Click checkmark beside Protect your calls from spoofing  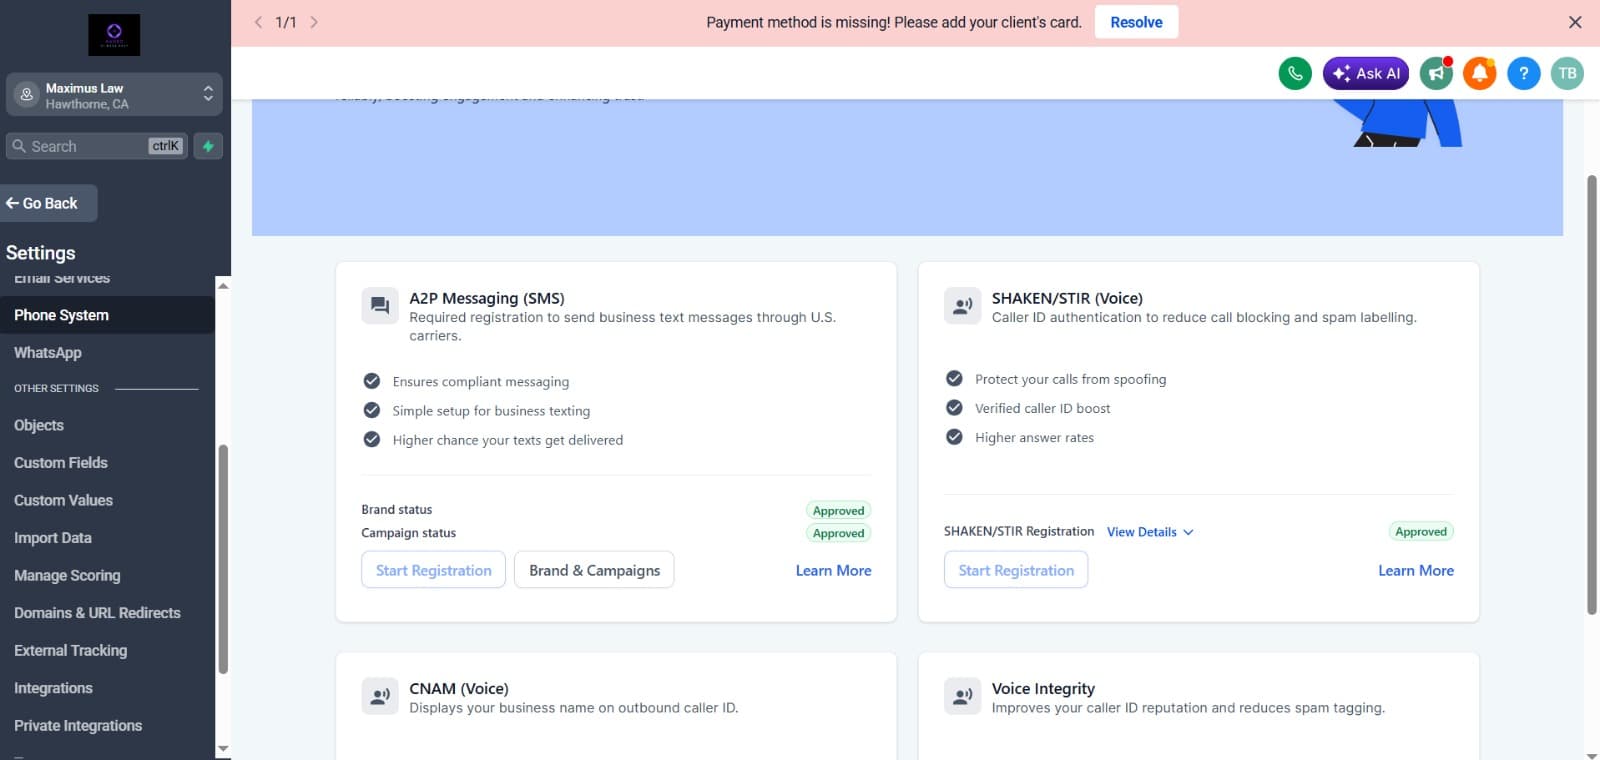[954, 378]
